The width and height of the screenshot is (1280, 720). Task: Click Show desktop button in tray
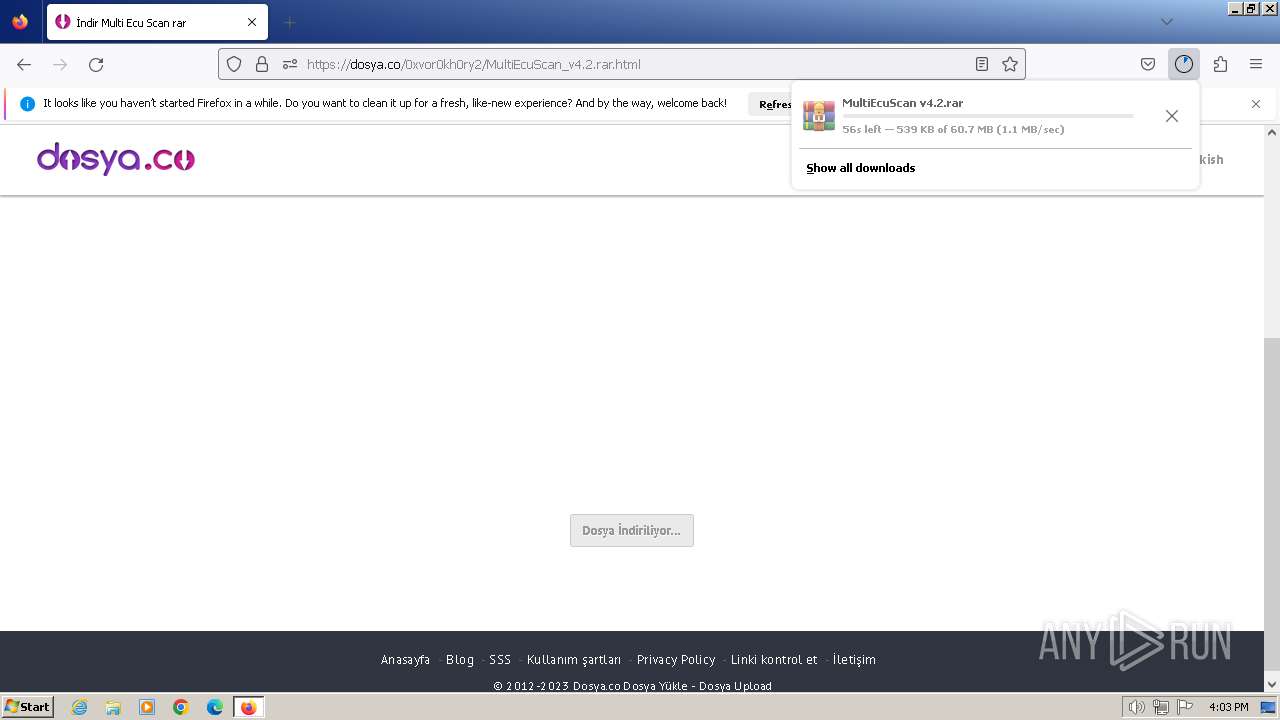[1269, 707]
